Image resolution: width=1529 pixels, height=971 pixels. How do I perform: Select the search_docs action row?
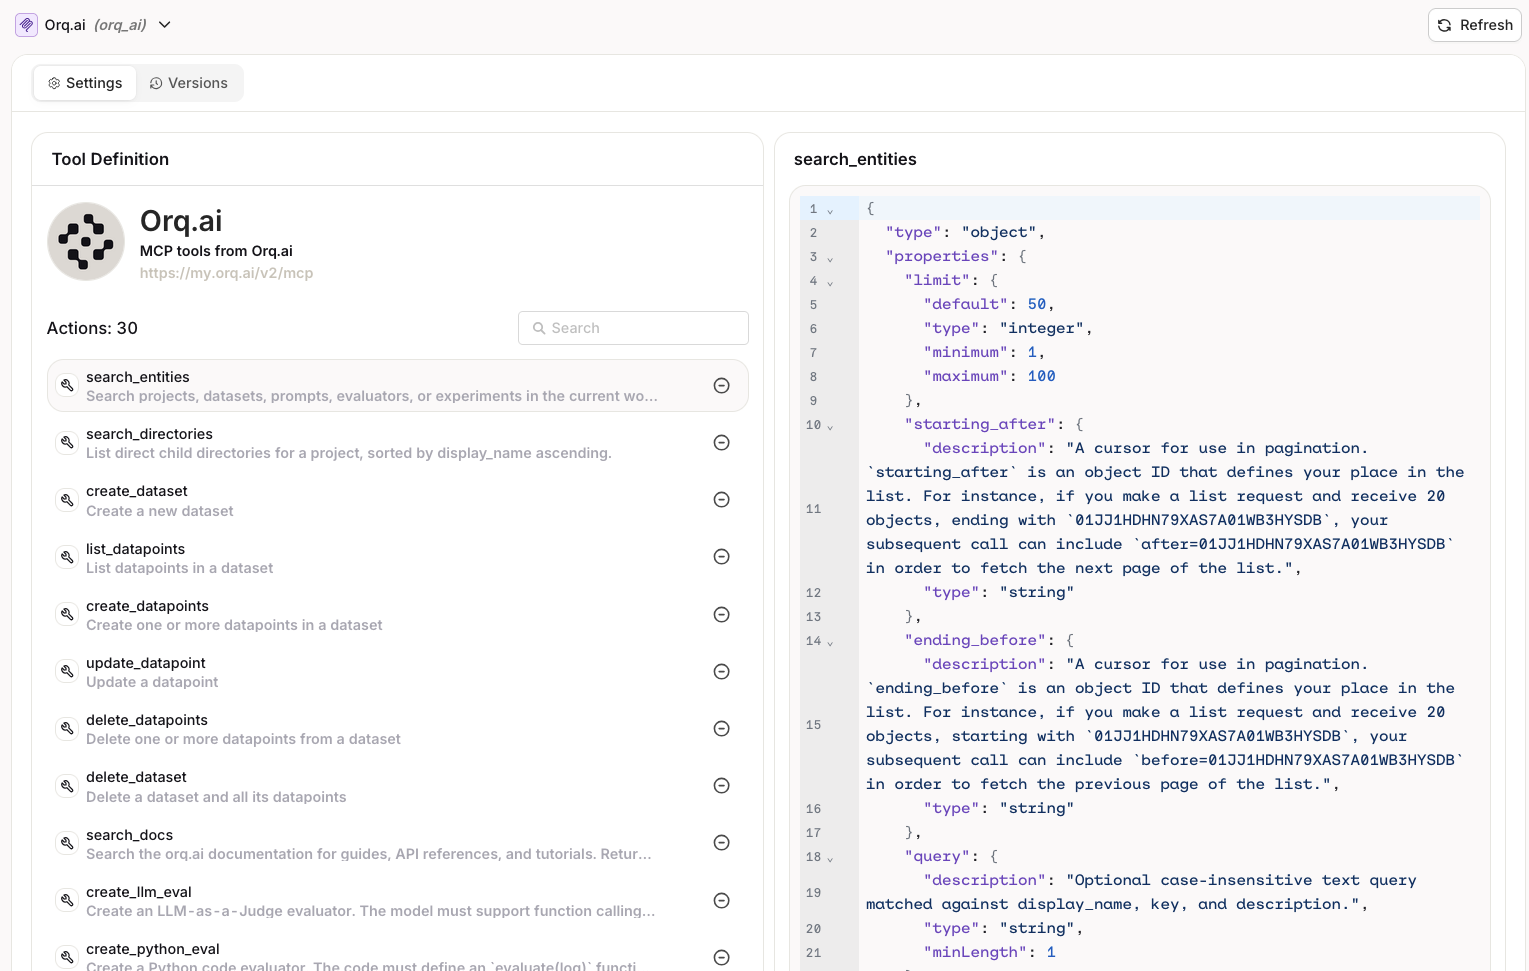point(398,843)
